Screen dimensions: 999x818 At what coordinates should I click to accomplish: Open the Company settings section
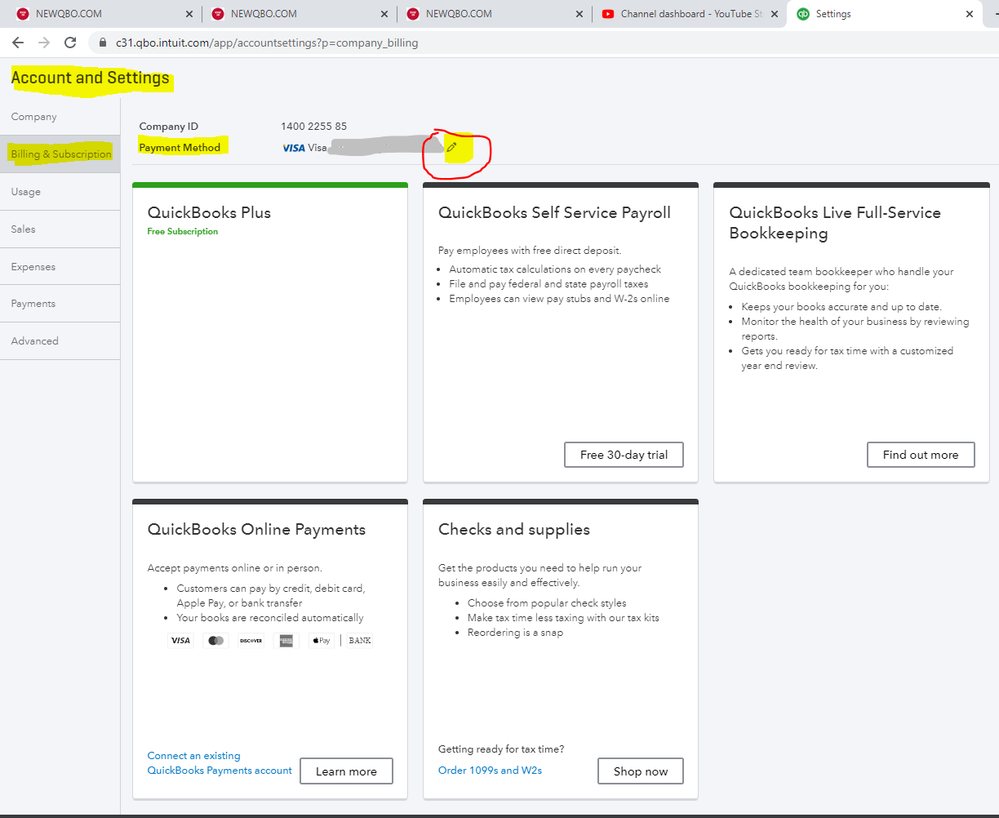tap(60, 117)
